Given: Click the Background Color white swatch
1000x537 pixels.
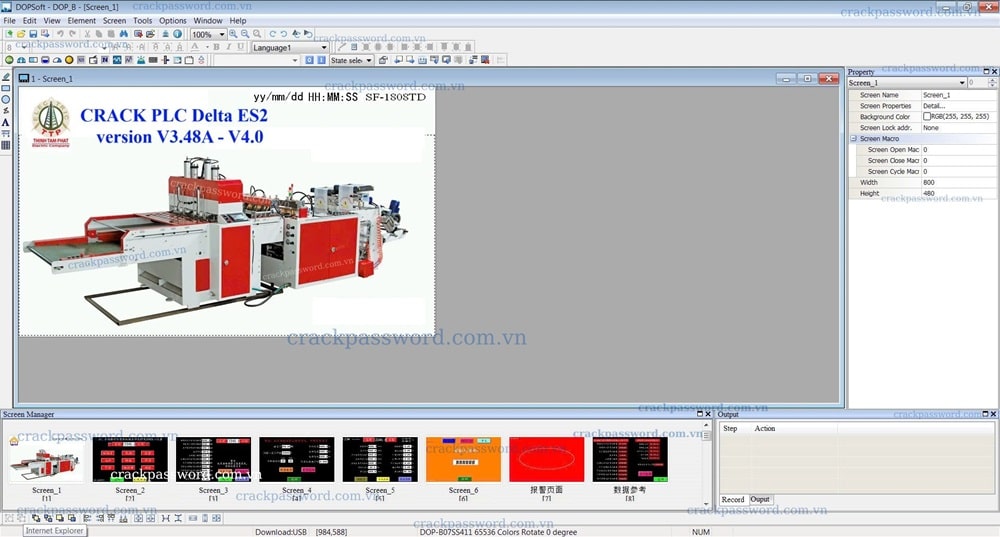Looking at the screenshot, I should coord(927,117).
